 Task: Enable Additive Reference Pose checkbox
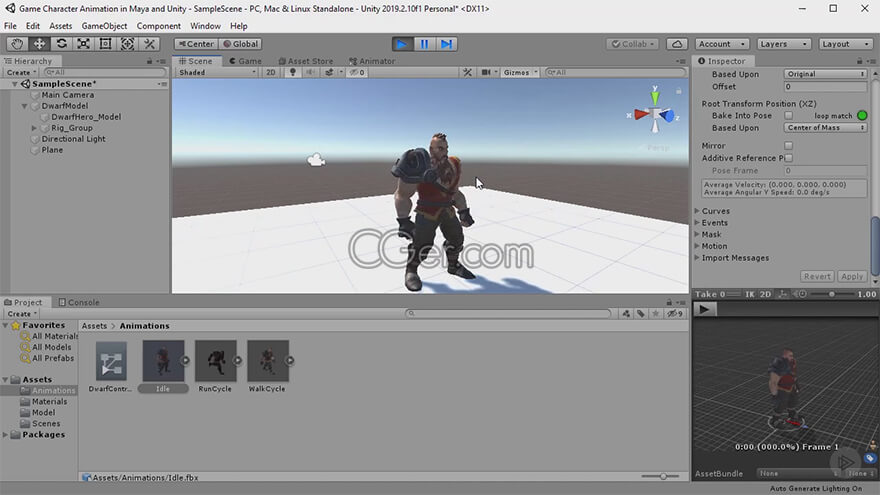pyautogui.click(x=789, y=158)
